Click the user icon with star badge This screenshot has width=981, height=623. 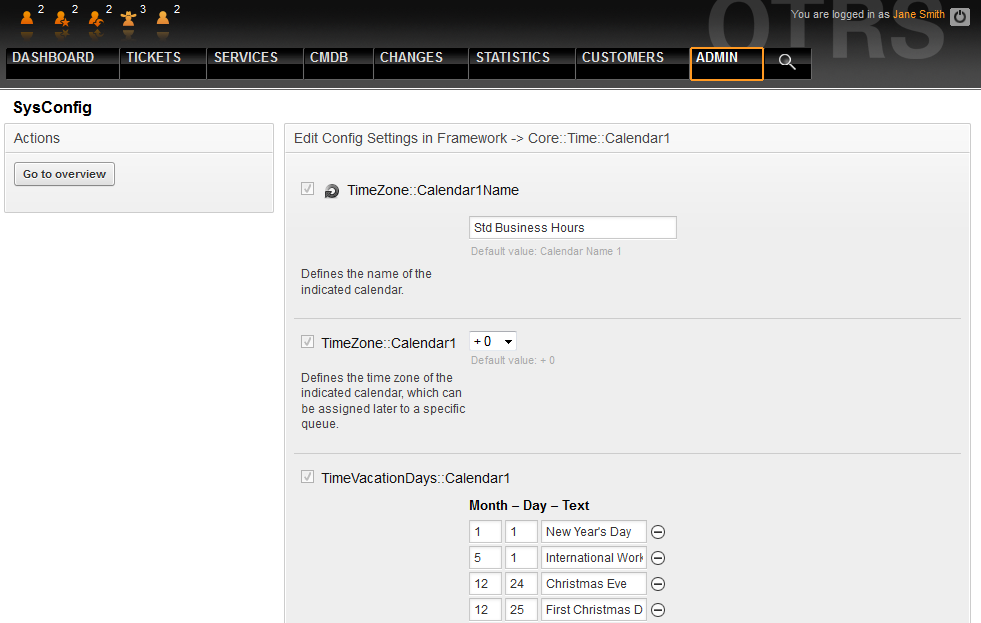tap(61, 18)
